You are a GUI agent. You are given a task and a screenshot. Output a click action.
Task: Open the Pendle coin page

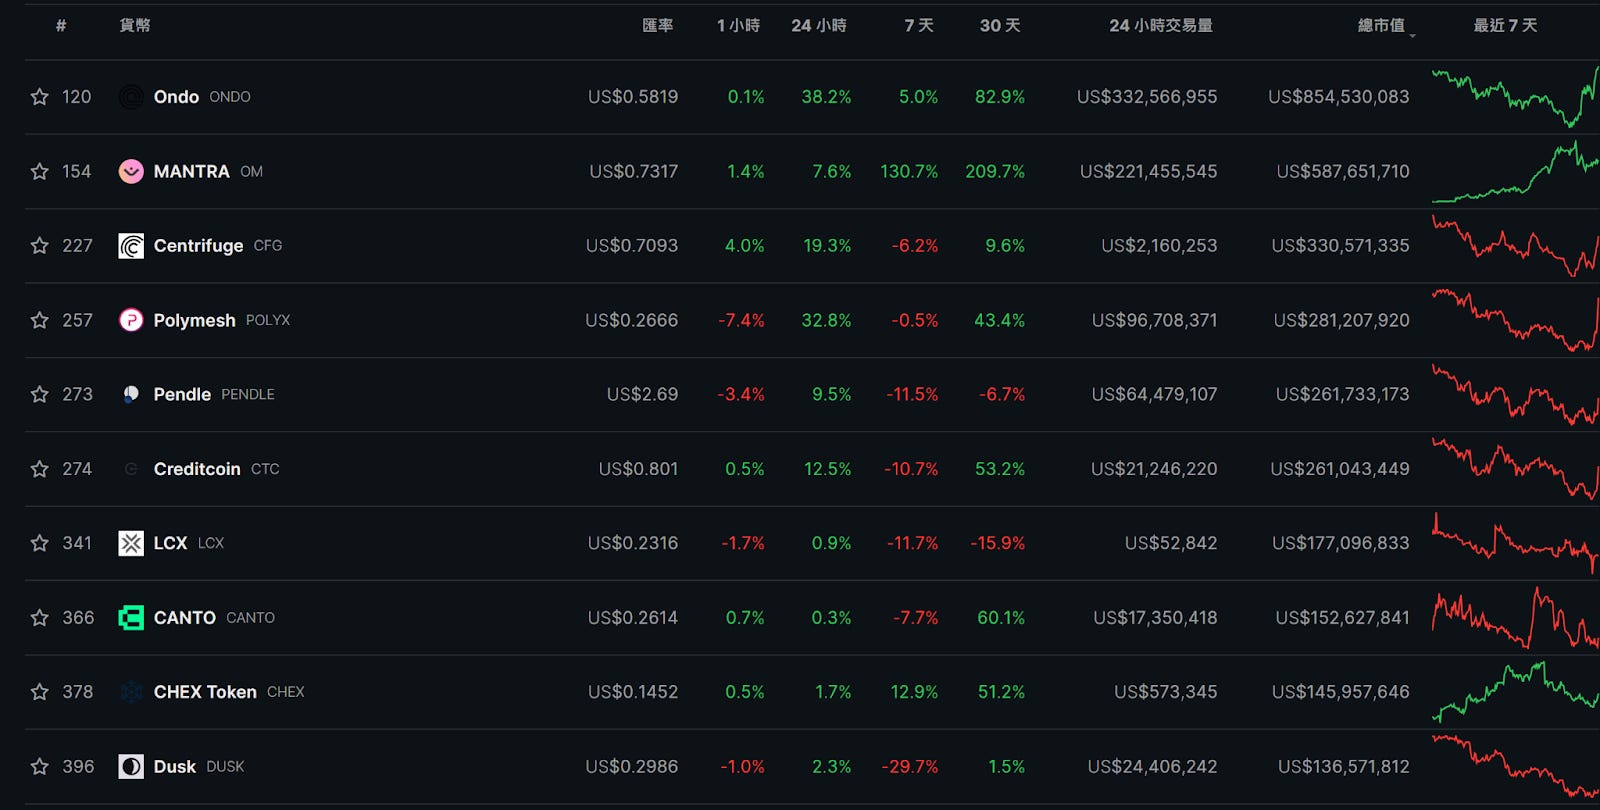coord(182,394)
